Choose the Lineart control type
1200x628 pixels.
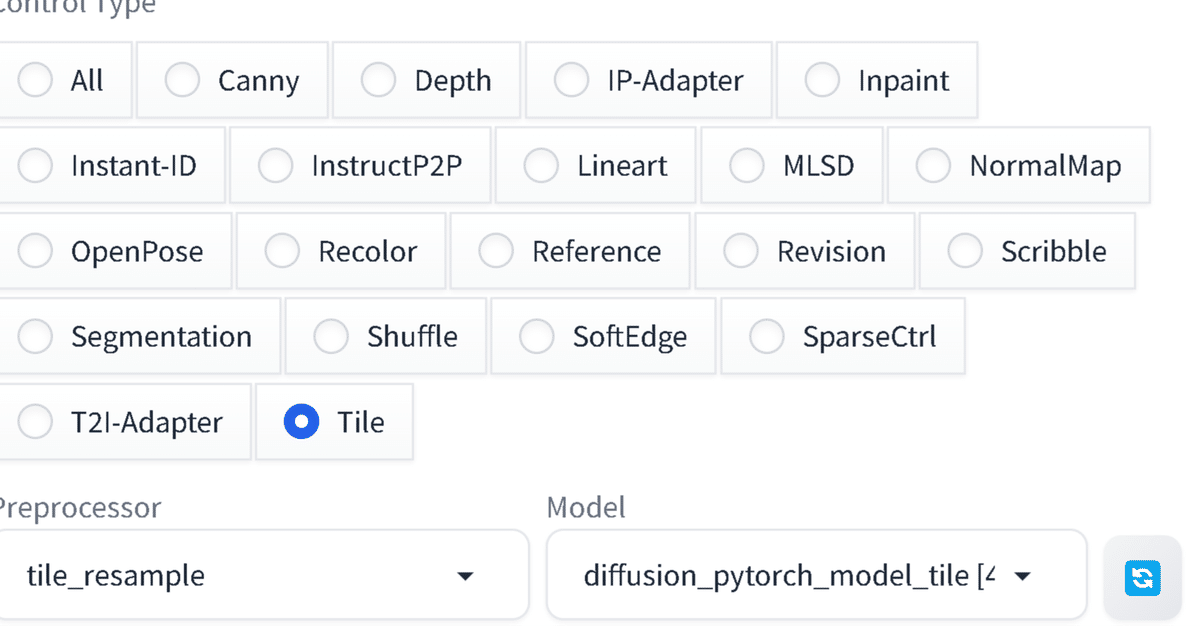click(x=541, y=165)
